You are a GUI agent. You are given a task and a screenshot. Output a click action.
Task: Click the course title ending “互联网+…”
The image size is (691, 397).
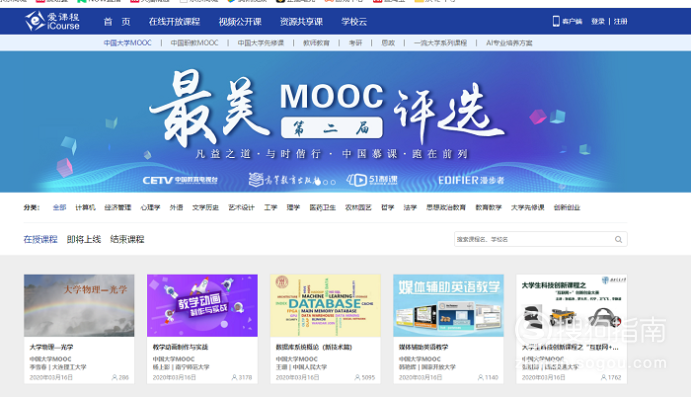coord(570,347)
